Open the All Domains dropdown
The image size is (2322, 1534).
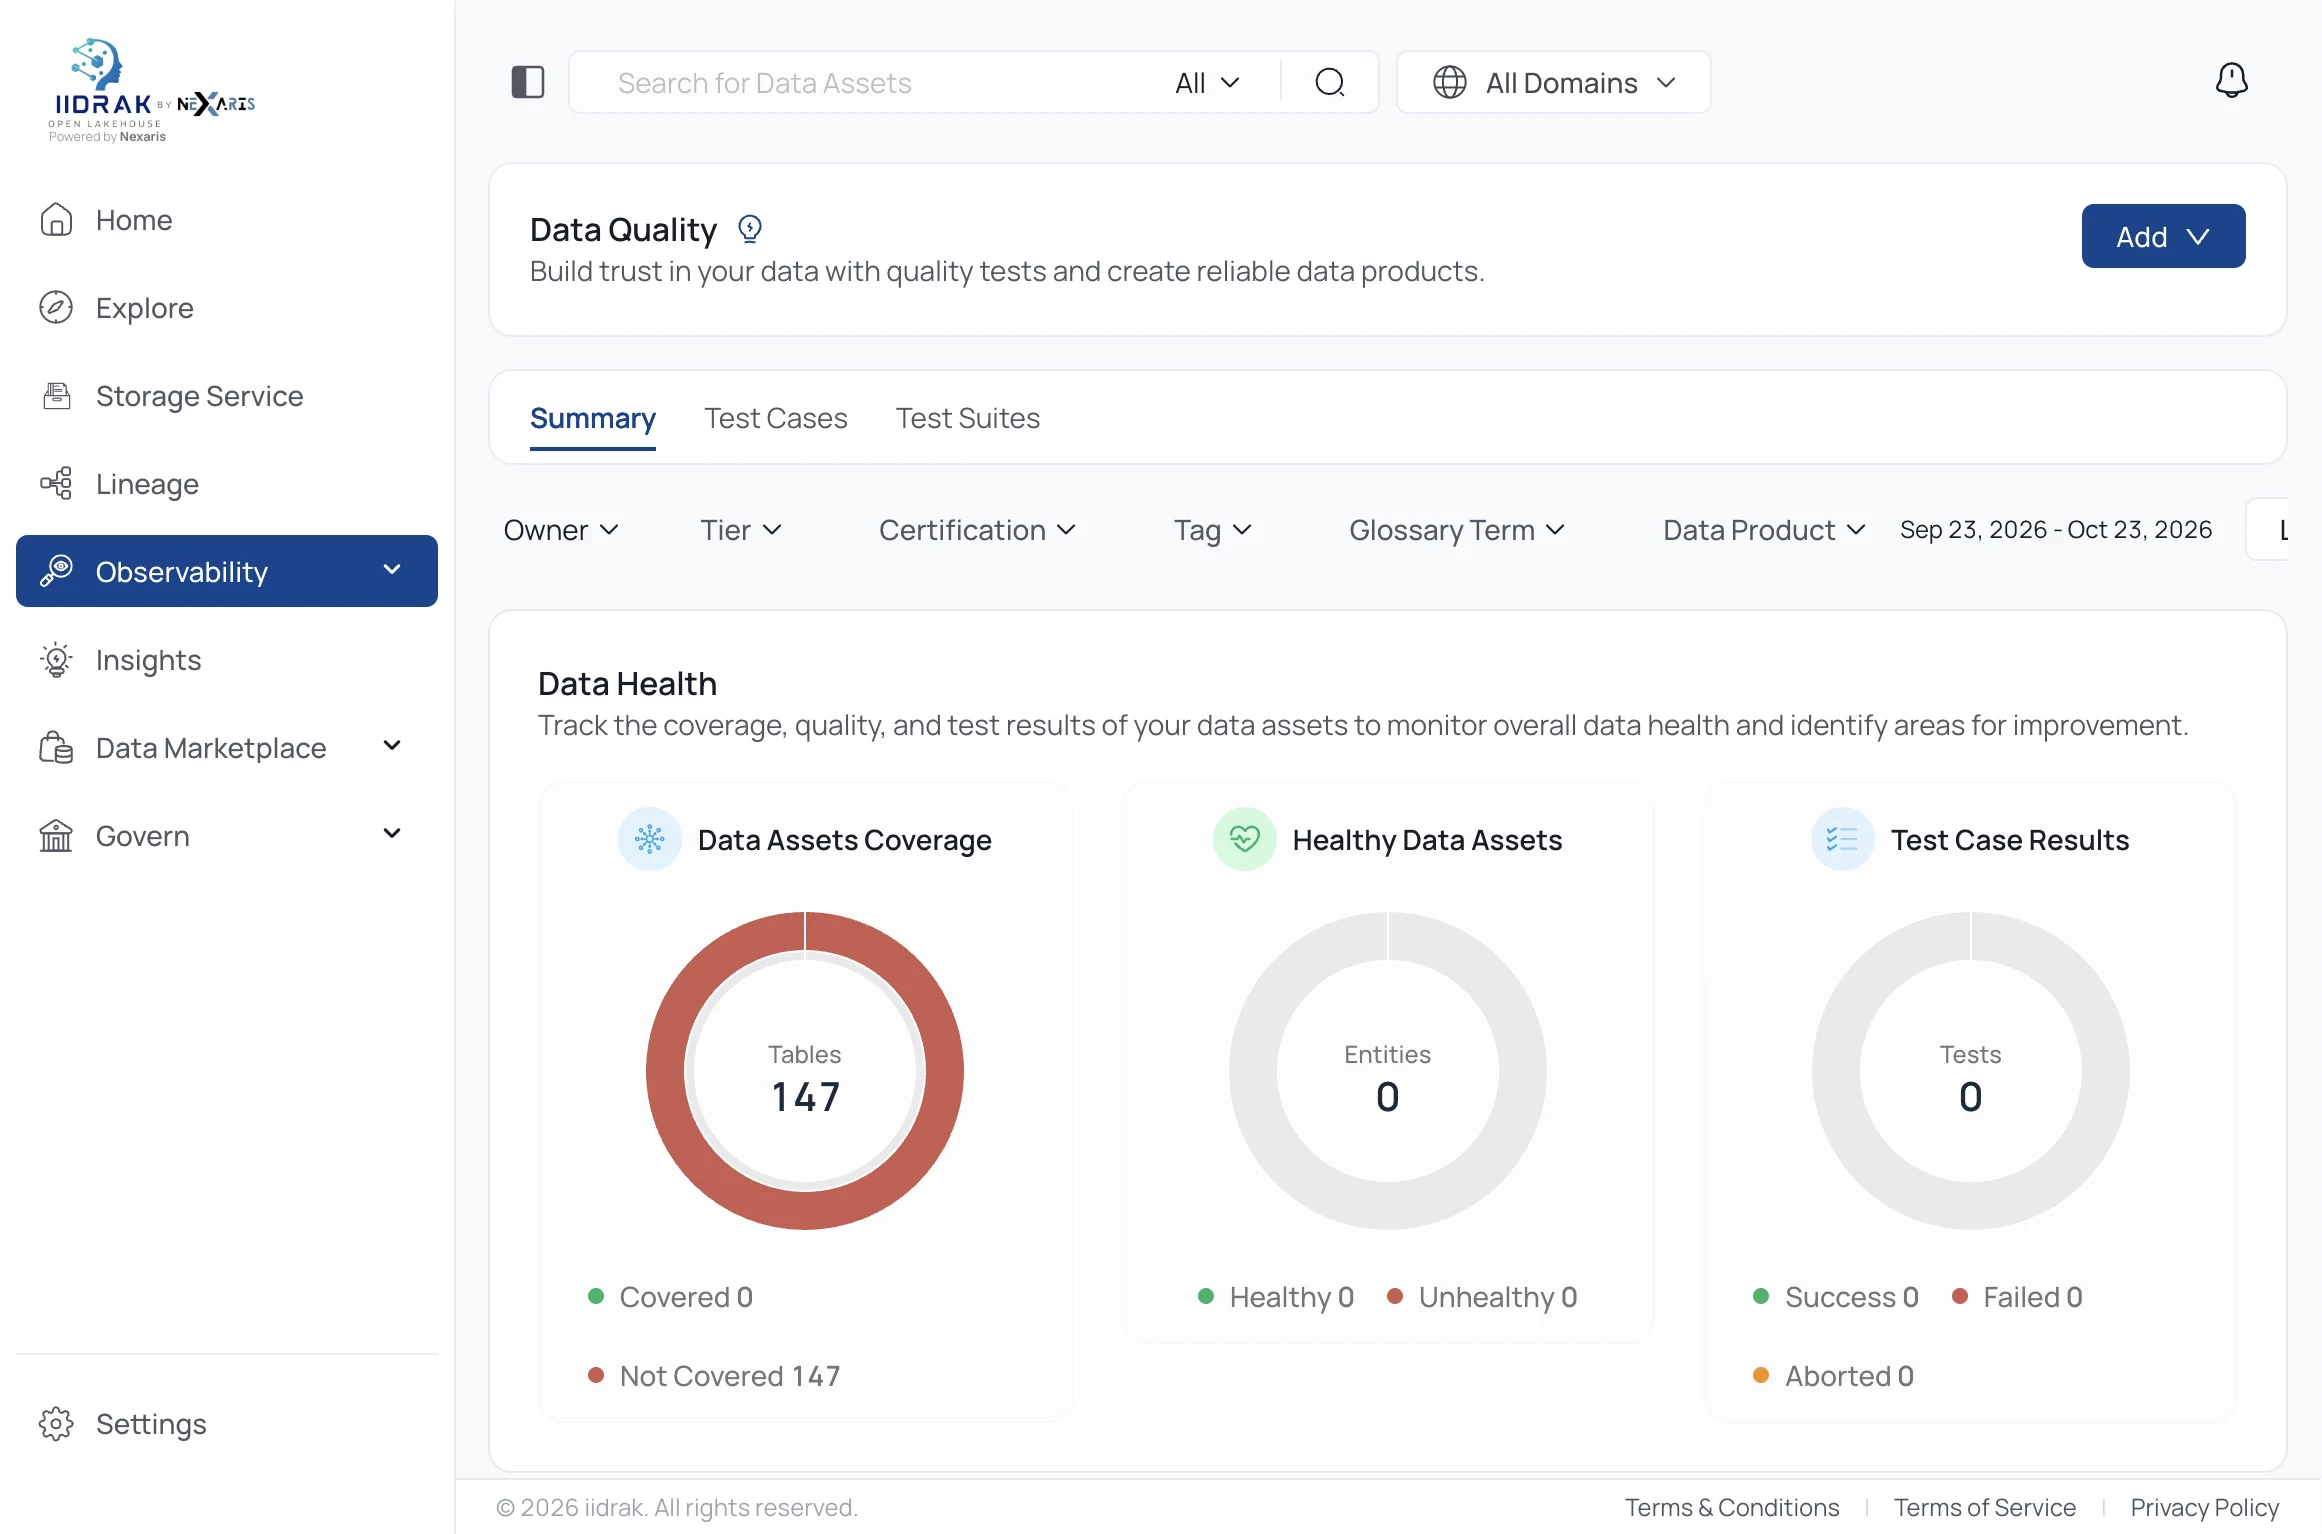click(1553, 82)
